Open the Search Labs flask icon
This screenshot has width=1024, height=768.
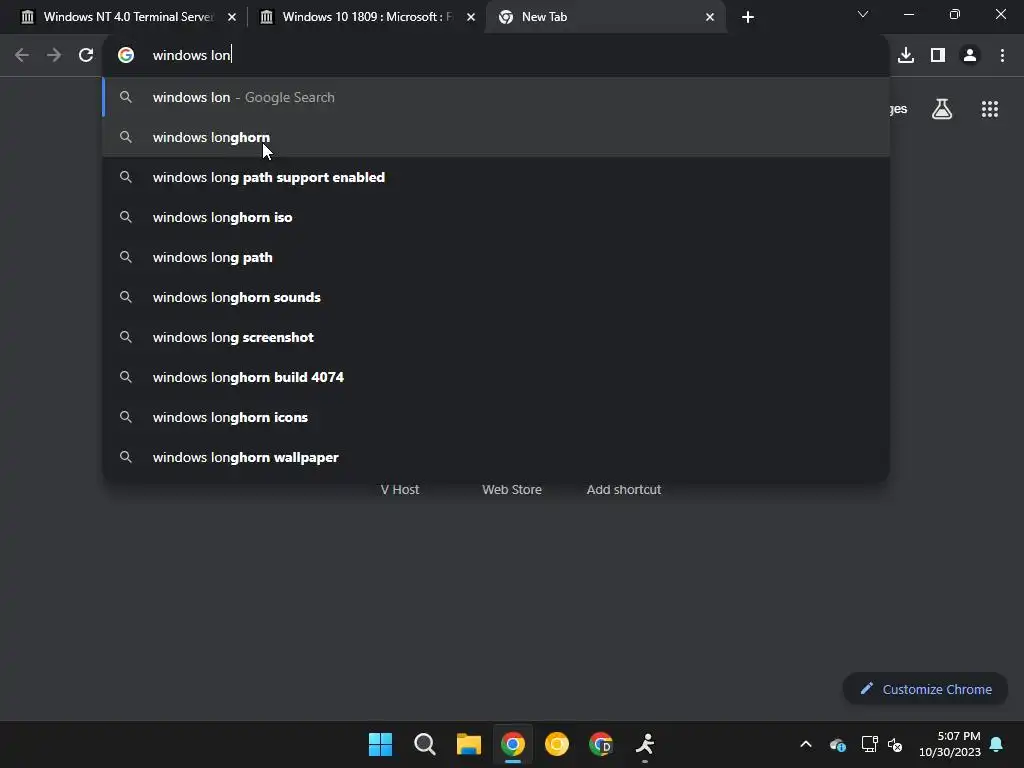(942, 109)
